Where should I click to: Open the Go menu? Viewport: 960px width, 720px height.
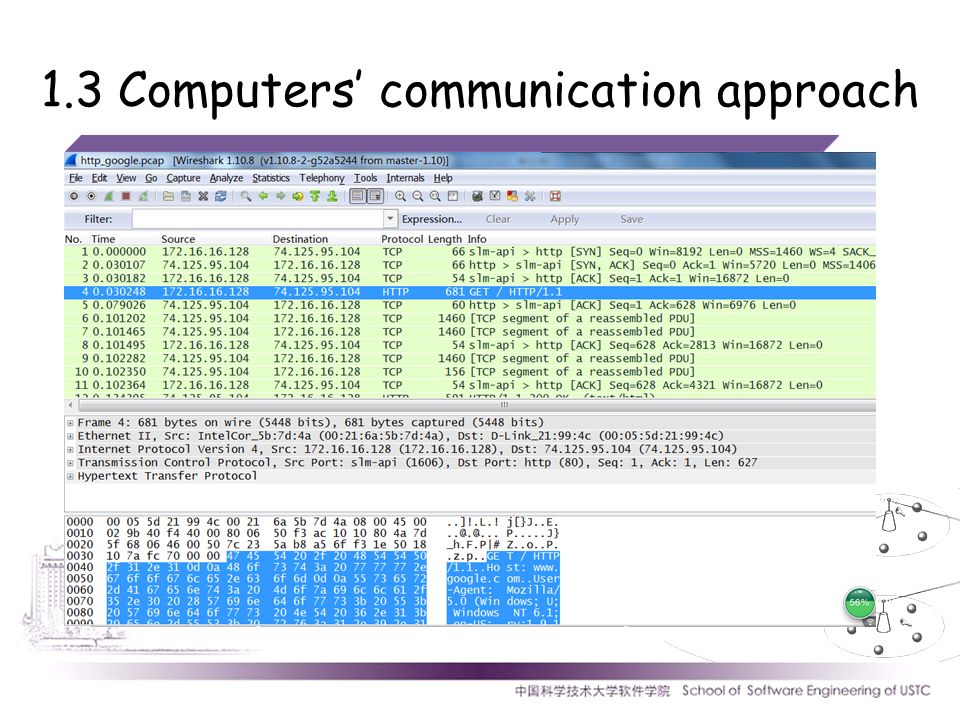(151, 178)
